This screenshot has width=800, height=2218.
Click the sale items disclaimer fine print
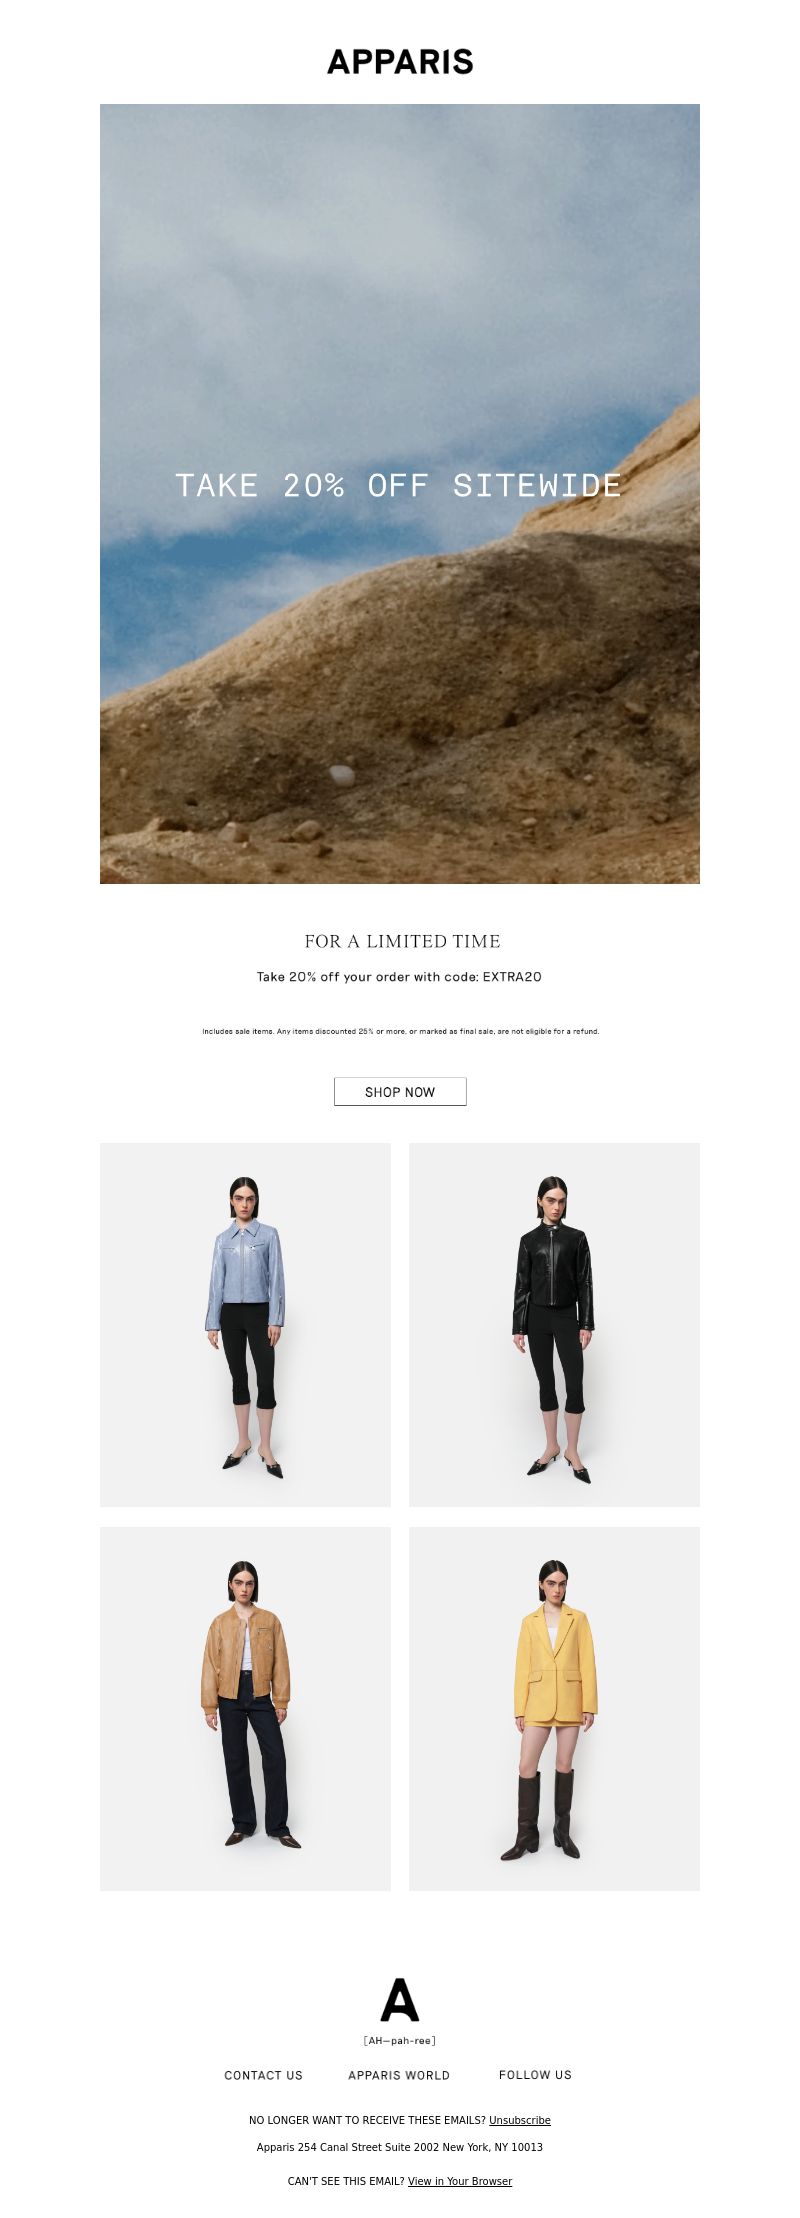[400, 1031]
